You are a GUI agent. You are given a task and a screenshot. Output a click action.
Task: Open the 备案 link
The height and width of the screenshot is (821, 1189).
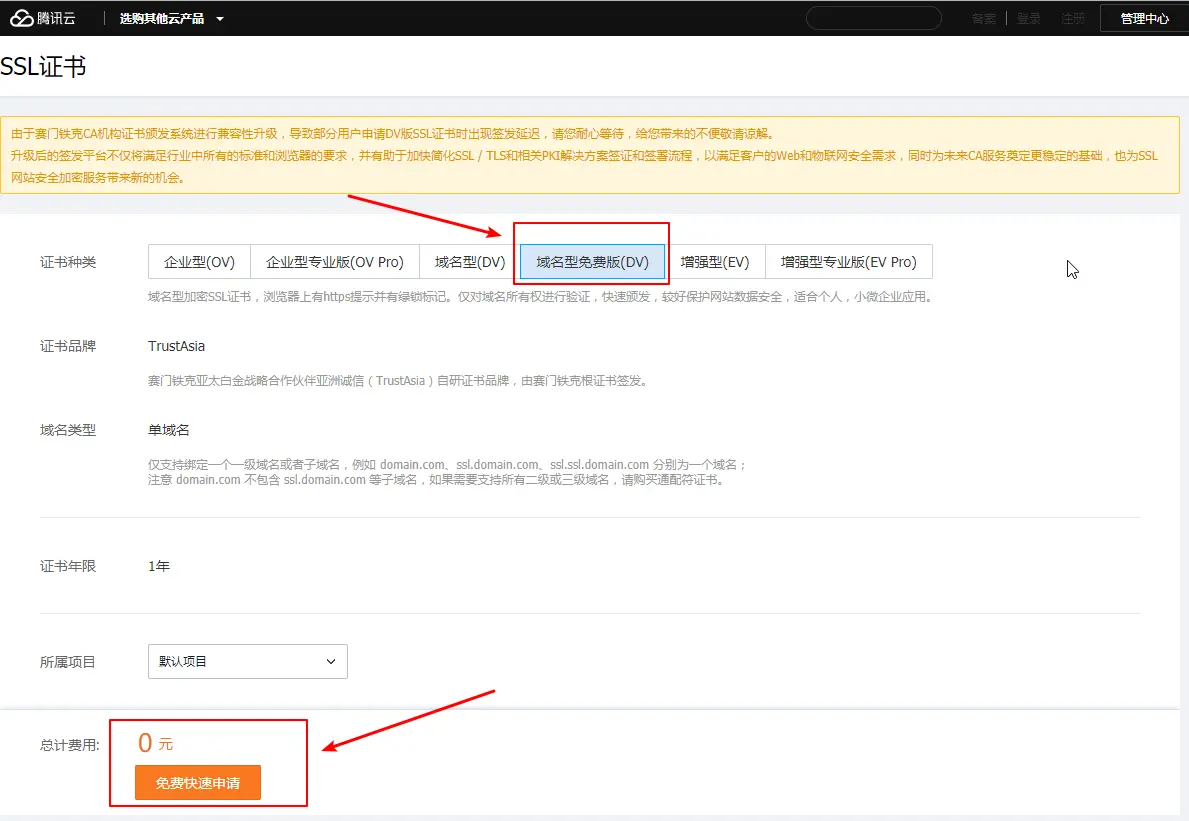click(984, 18)
